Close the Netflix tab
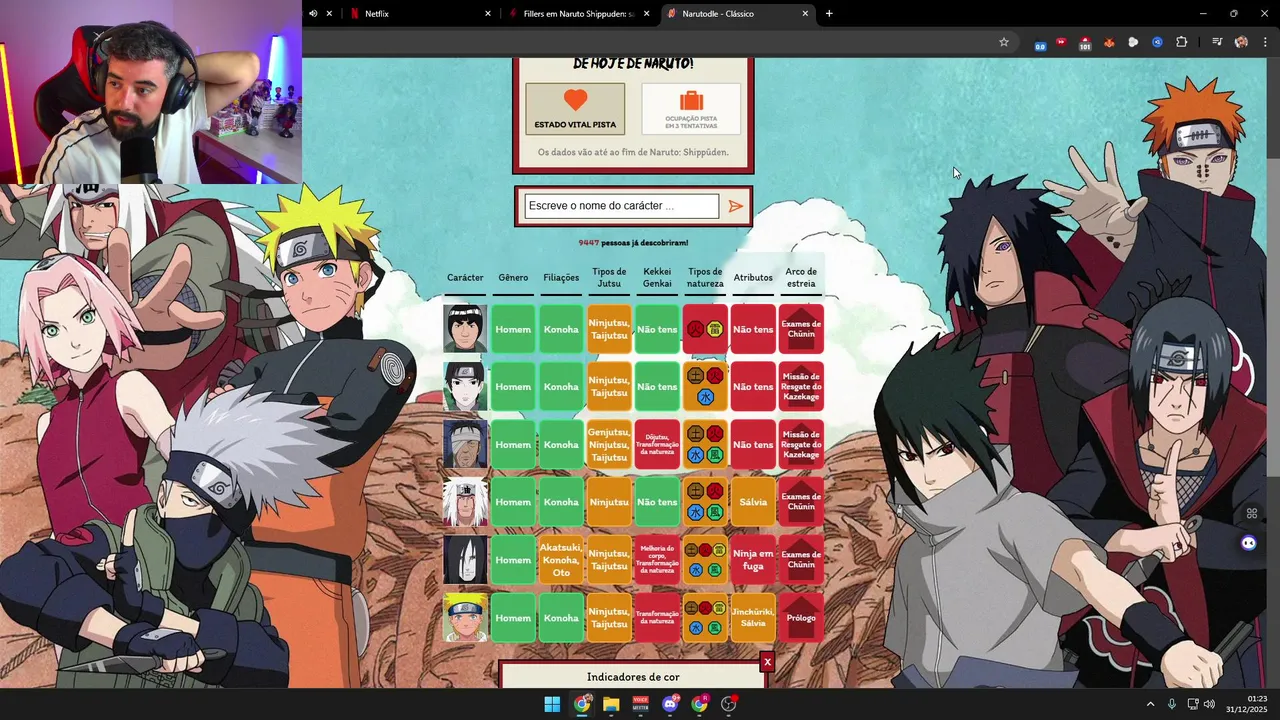Image resolution: width=1280 pixels, height=720 pixels. (x=488, y=14)
